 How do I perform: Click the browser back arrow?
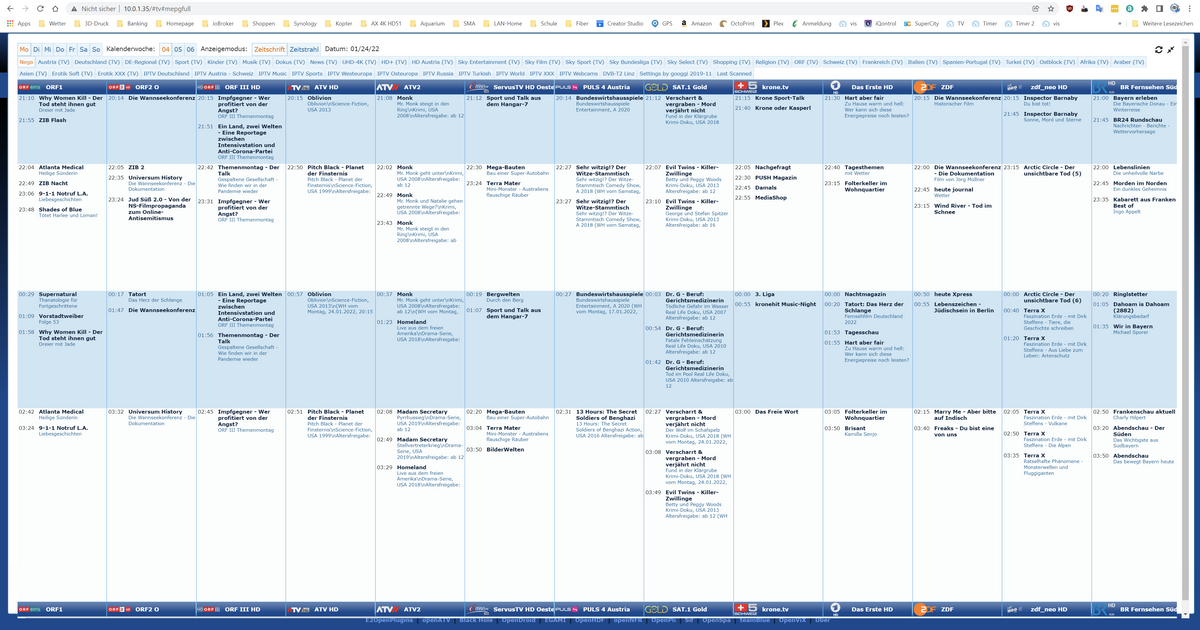pos(9,8)
